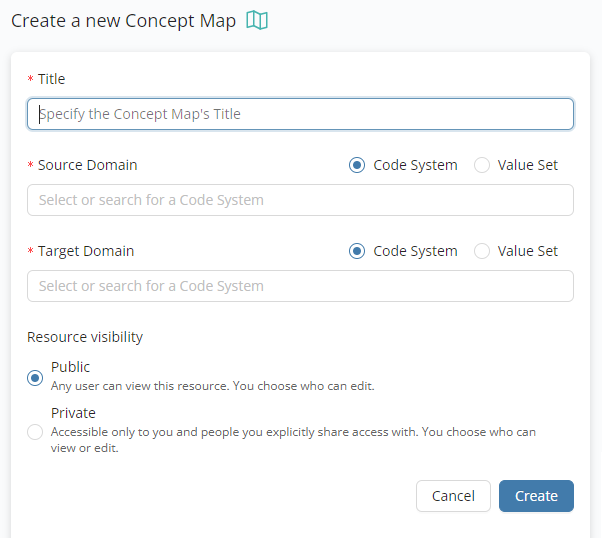This screenshot has height=538, width=602.
Task: Click the Concept Map icon beside the heading
Action: pyautogui.click(x=257, y=21)
